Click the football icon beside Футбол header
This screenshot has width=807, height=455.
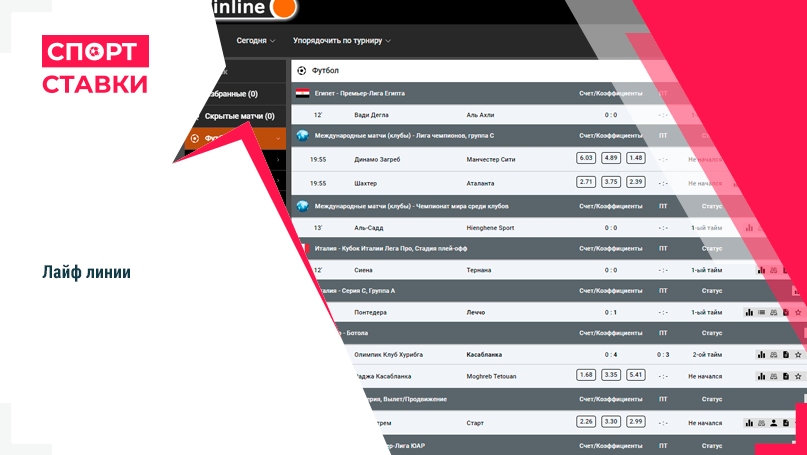click(x=301, y=71)
